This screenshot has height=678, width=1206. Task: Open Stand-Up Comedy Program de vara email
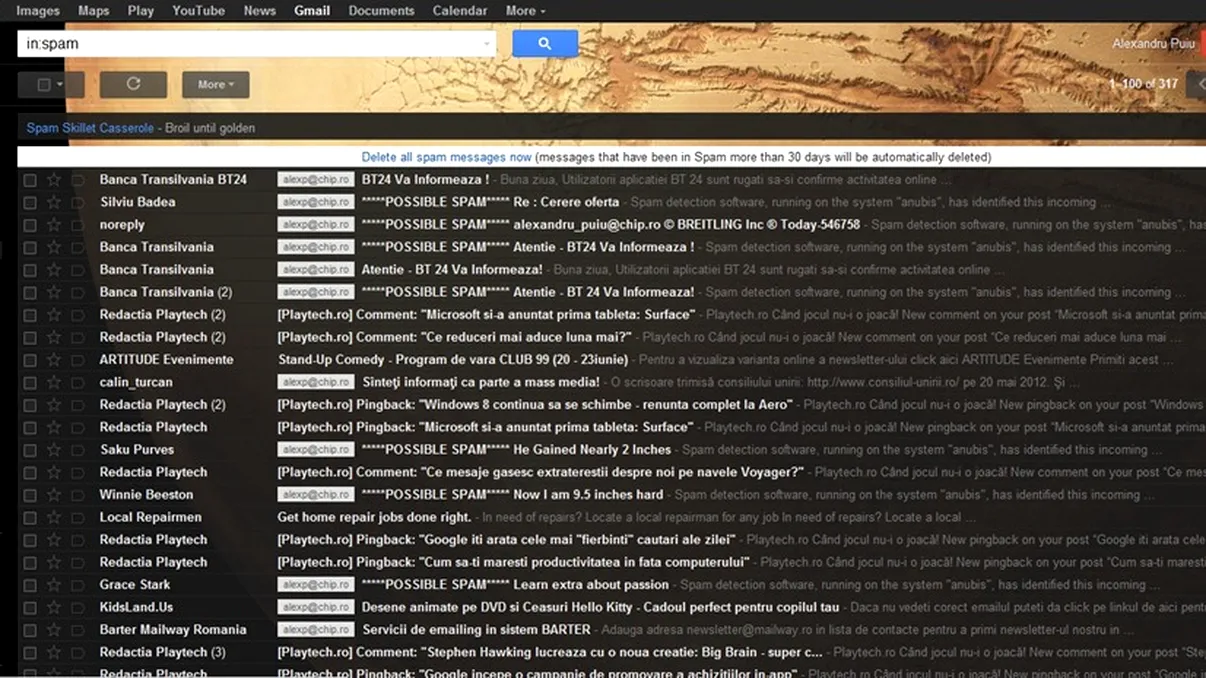(x=453, y=360)
